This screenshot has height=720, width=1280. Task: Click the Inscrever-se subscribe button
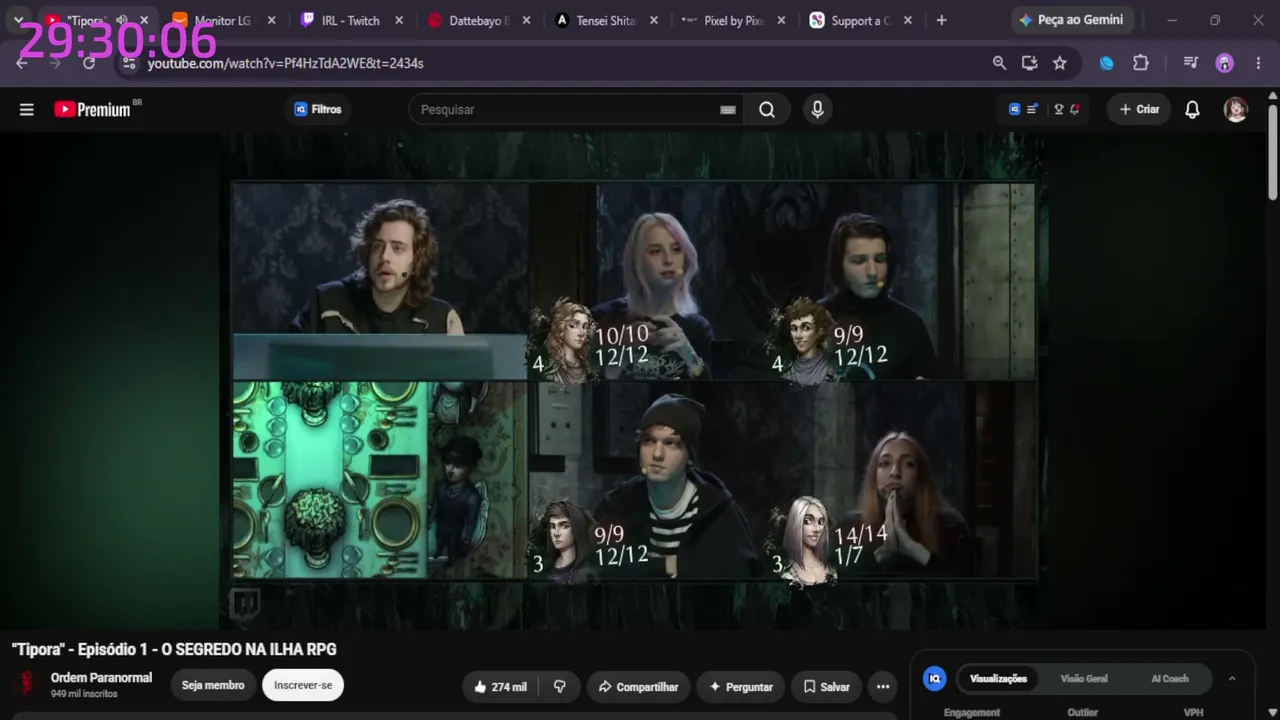click(303, 686)
